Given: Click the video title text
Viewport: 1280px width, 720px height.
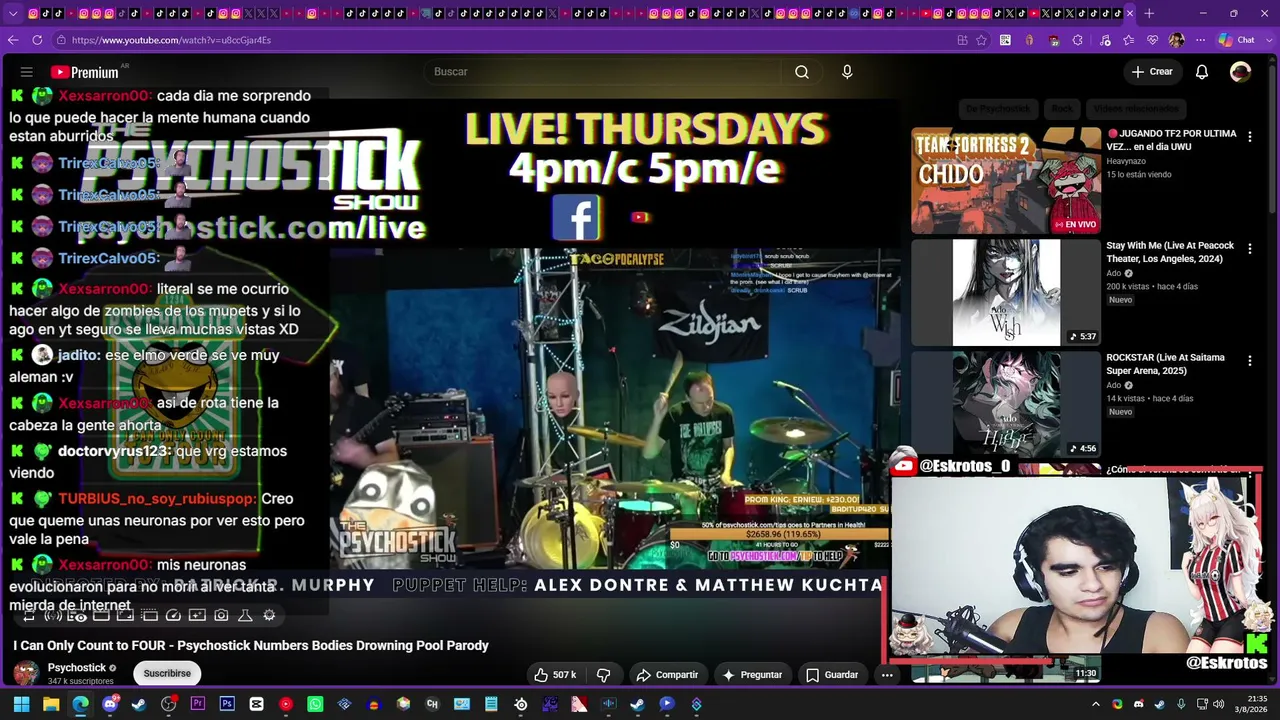Looking at the screenshot, I should pyautogui.click(x=251, y=646).
